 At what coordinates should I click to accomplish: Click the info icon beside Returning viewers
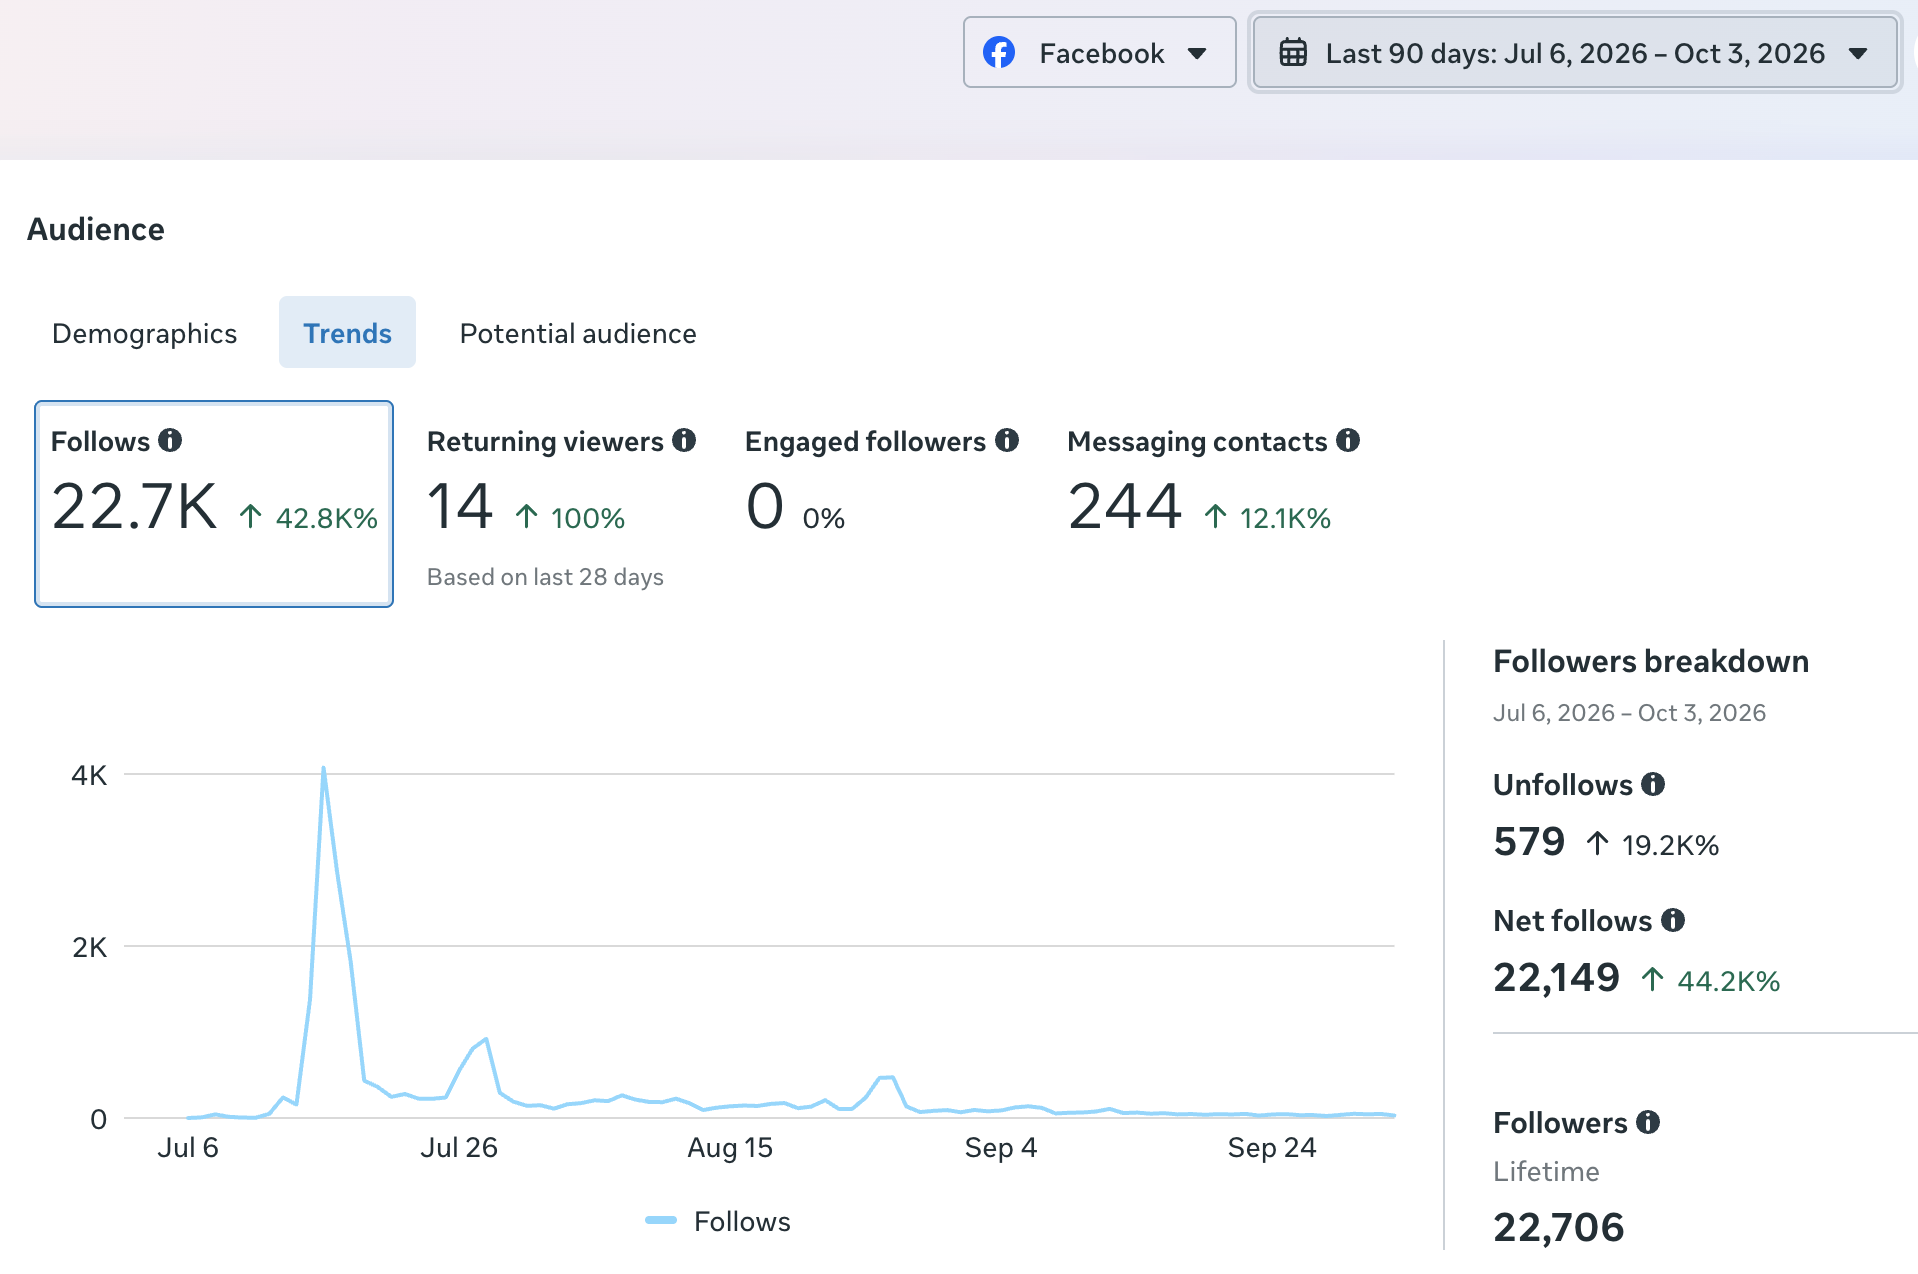click(x=684, y=440)
